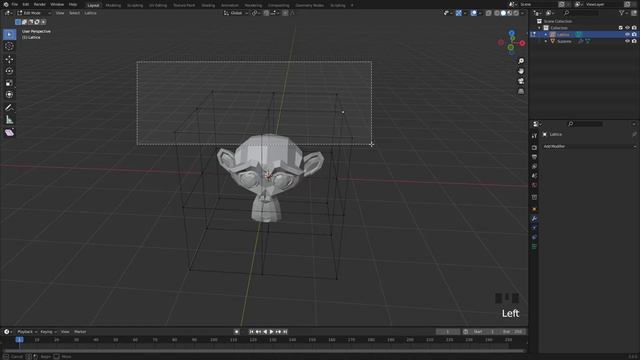Select the Select Box tool
This screenshot has width=640, height=360.
click(x=9, y=35)
